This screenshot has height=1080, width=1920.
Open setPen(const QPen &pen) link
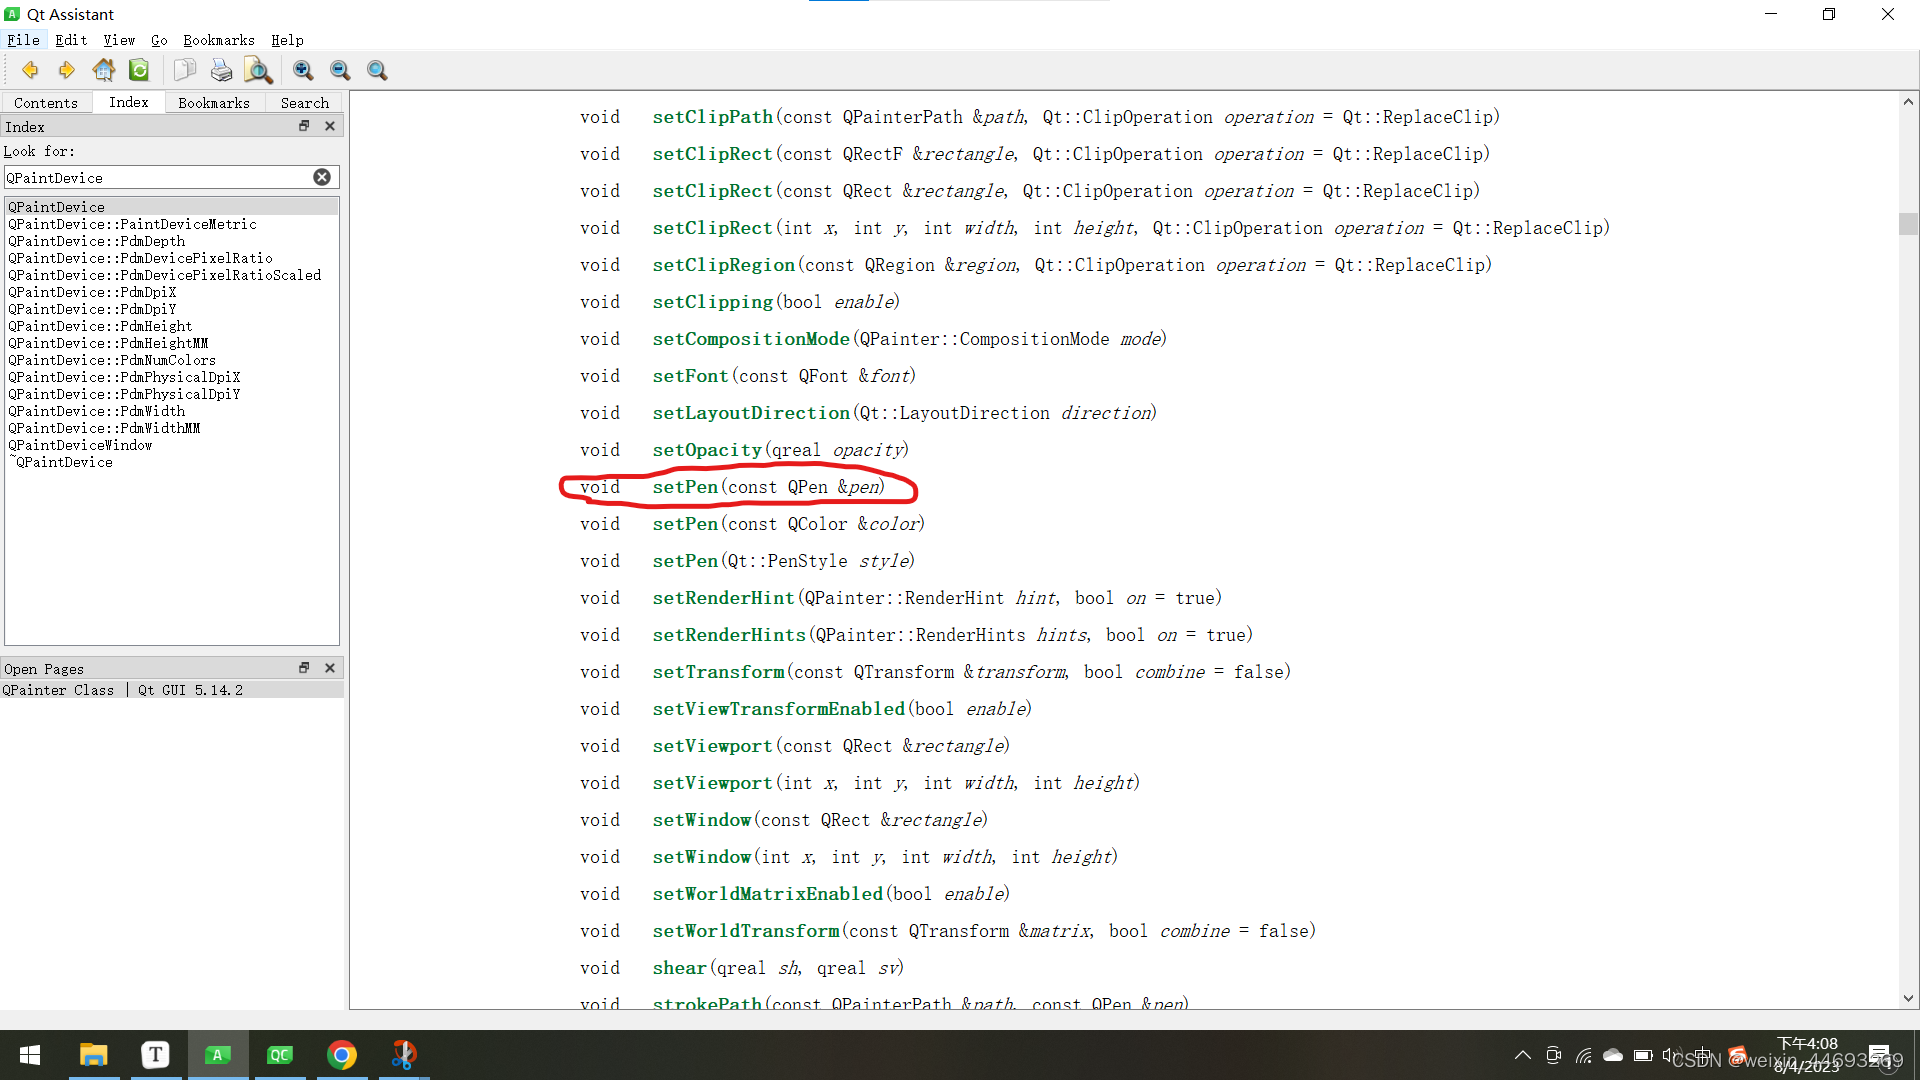tap(685, 487)
